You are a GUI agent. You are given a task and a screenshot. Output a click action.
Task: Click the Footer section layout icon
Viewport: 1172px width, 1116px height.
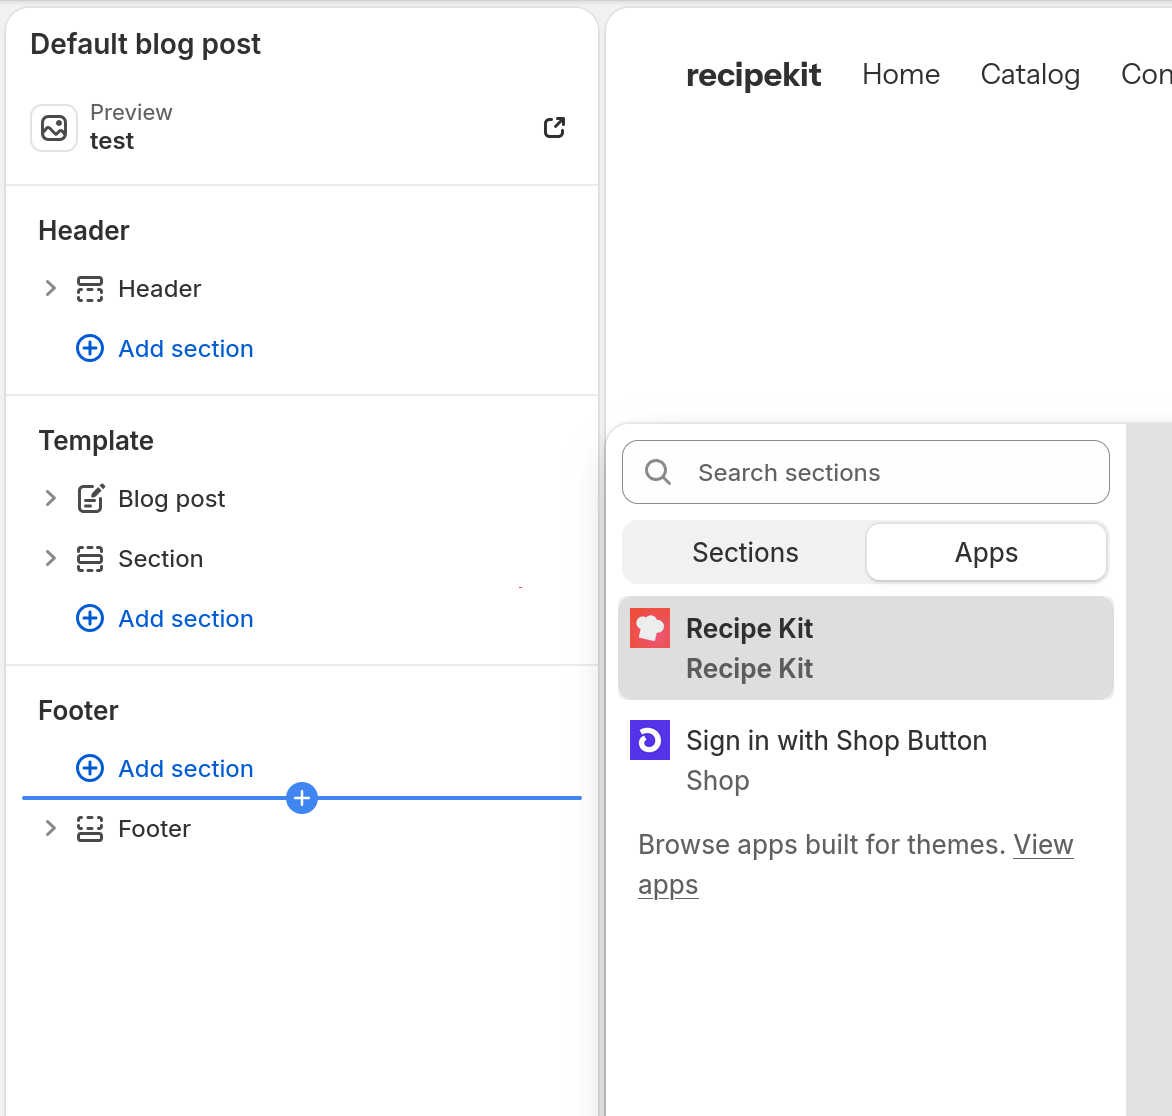pyautogui.click(x=90, y=829)
